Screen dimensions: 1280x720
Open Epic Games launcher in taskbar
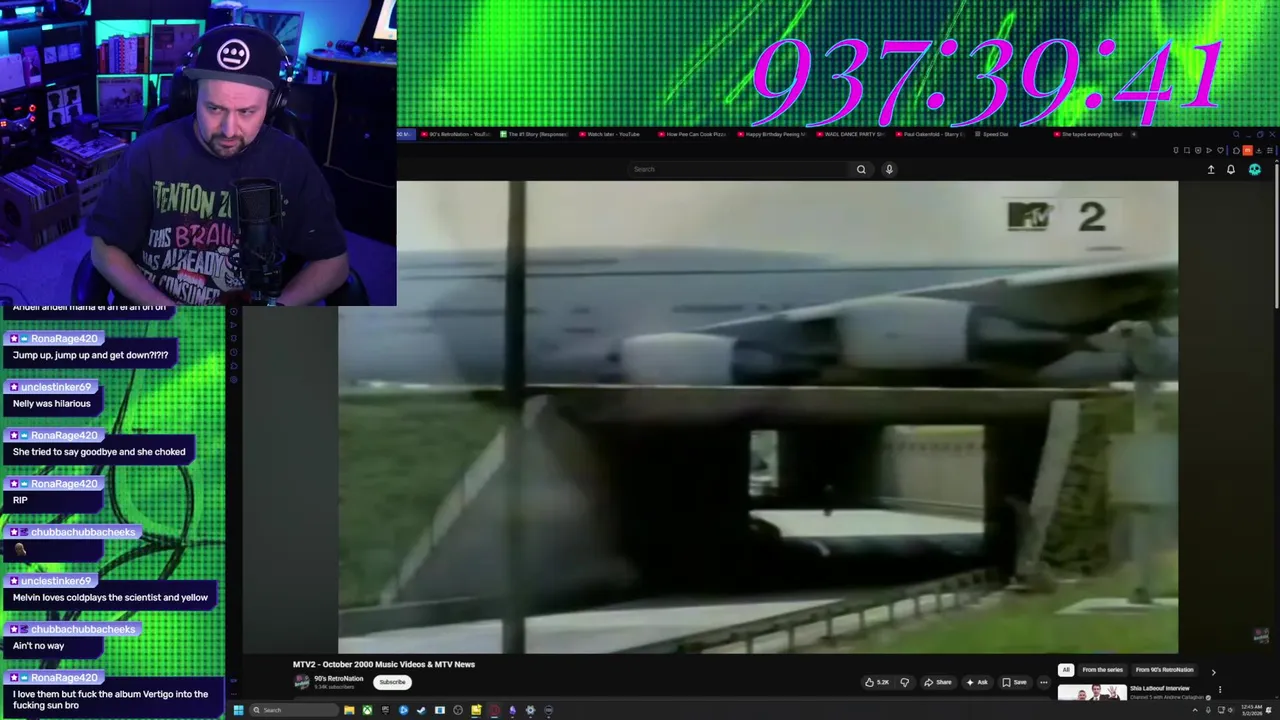point(385,710)
